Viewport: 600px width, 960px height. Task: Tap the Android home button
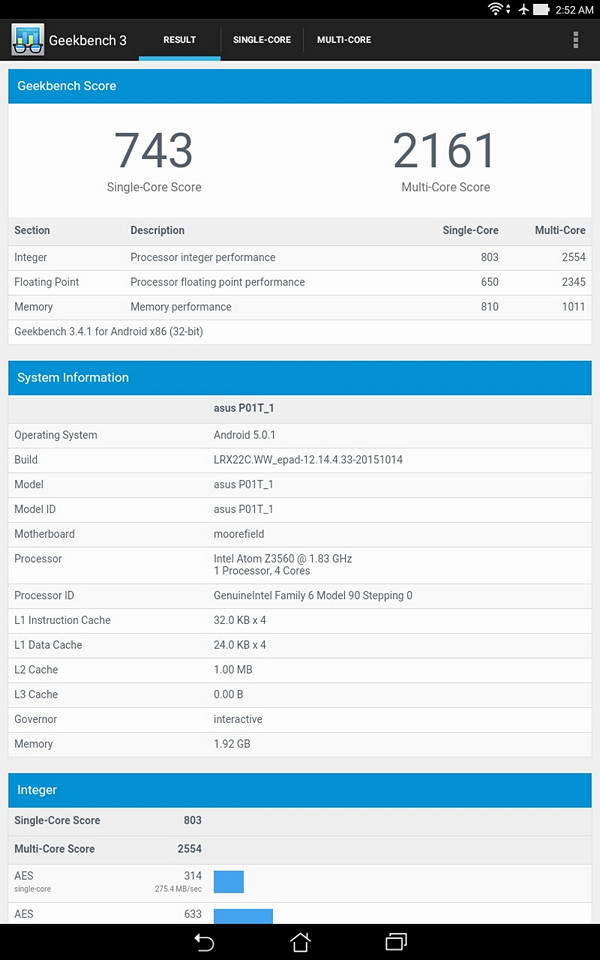click(300, 941)
